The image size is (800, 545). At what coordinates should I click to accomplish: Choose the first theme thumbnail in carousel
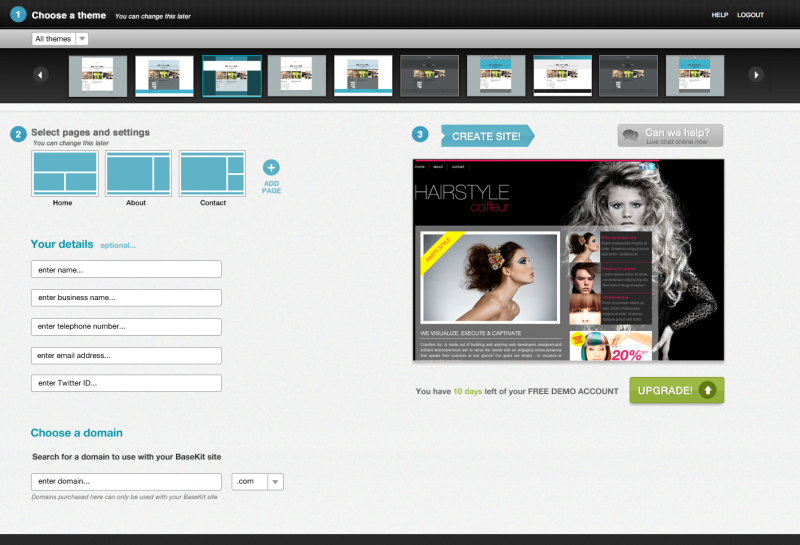click(98, 76)
